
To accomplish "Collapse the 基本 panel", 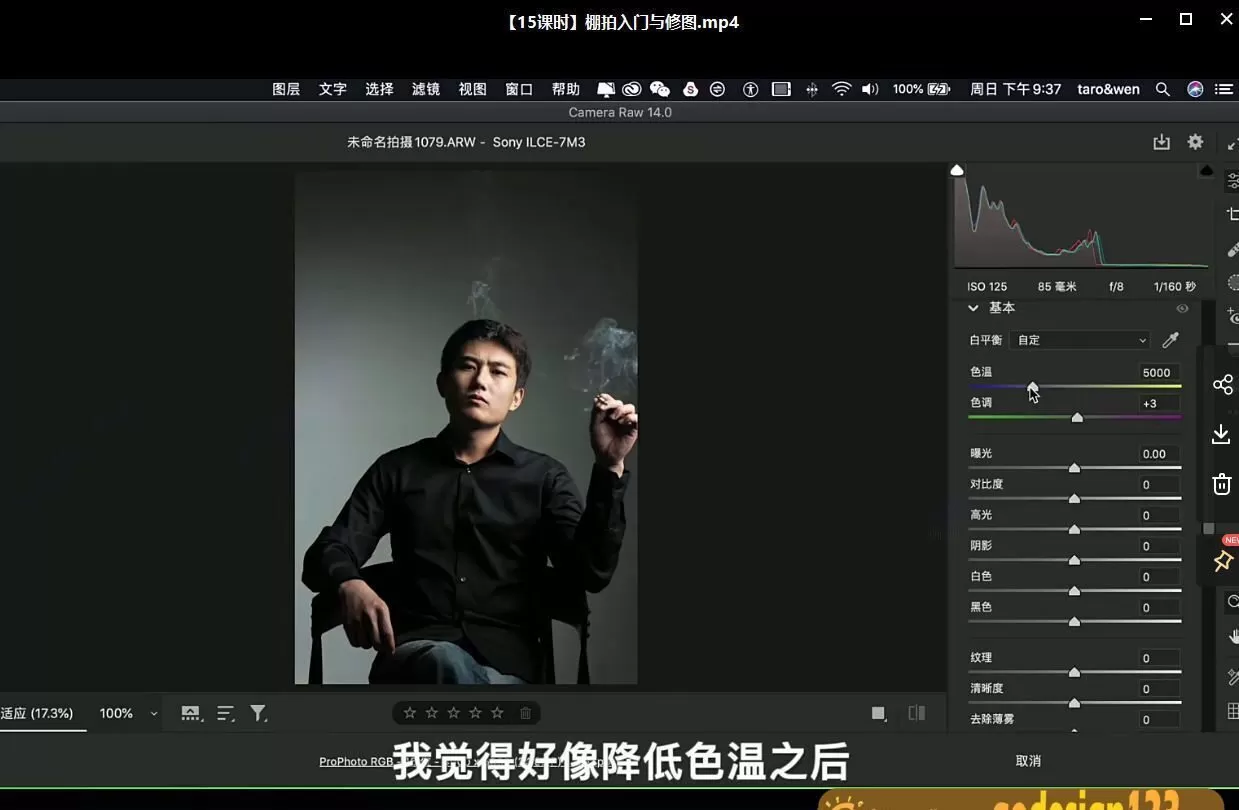I will (x=972, y=308).
